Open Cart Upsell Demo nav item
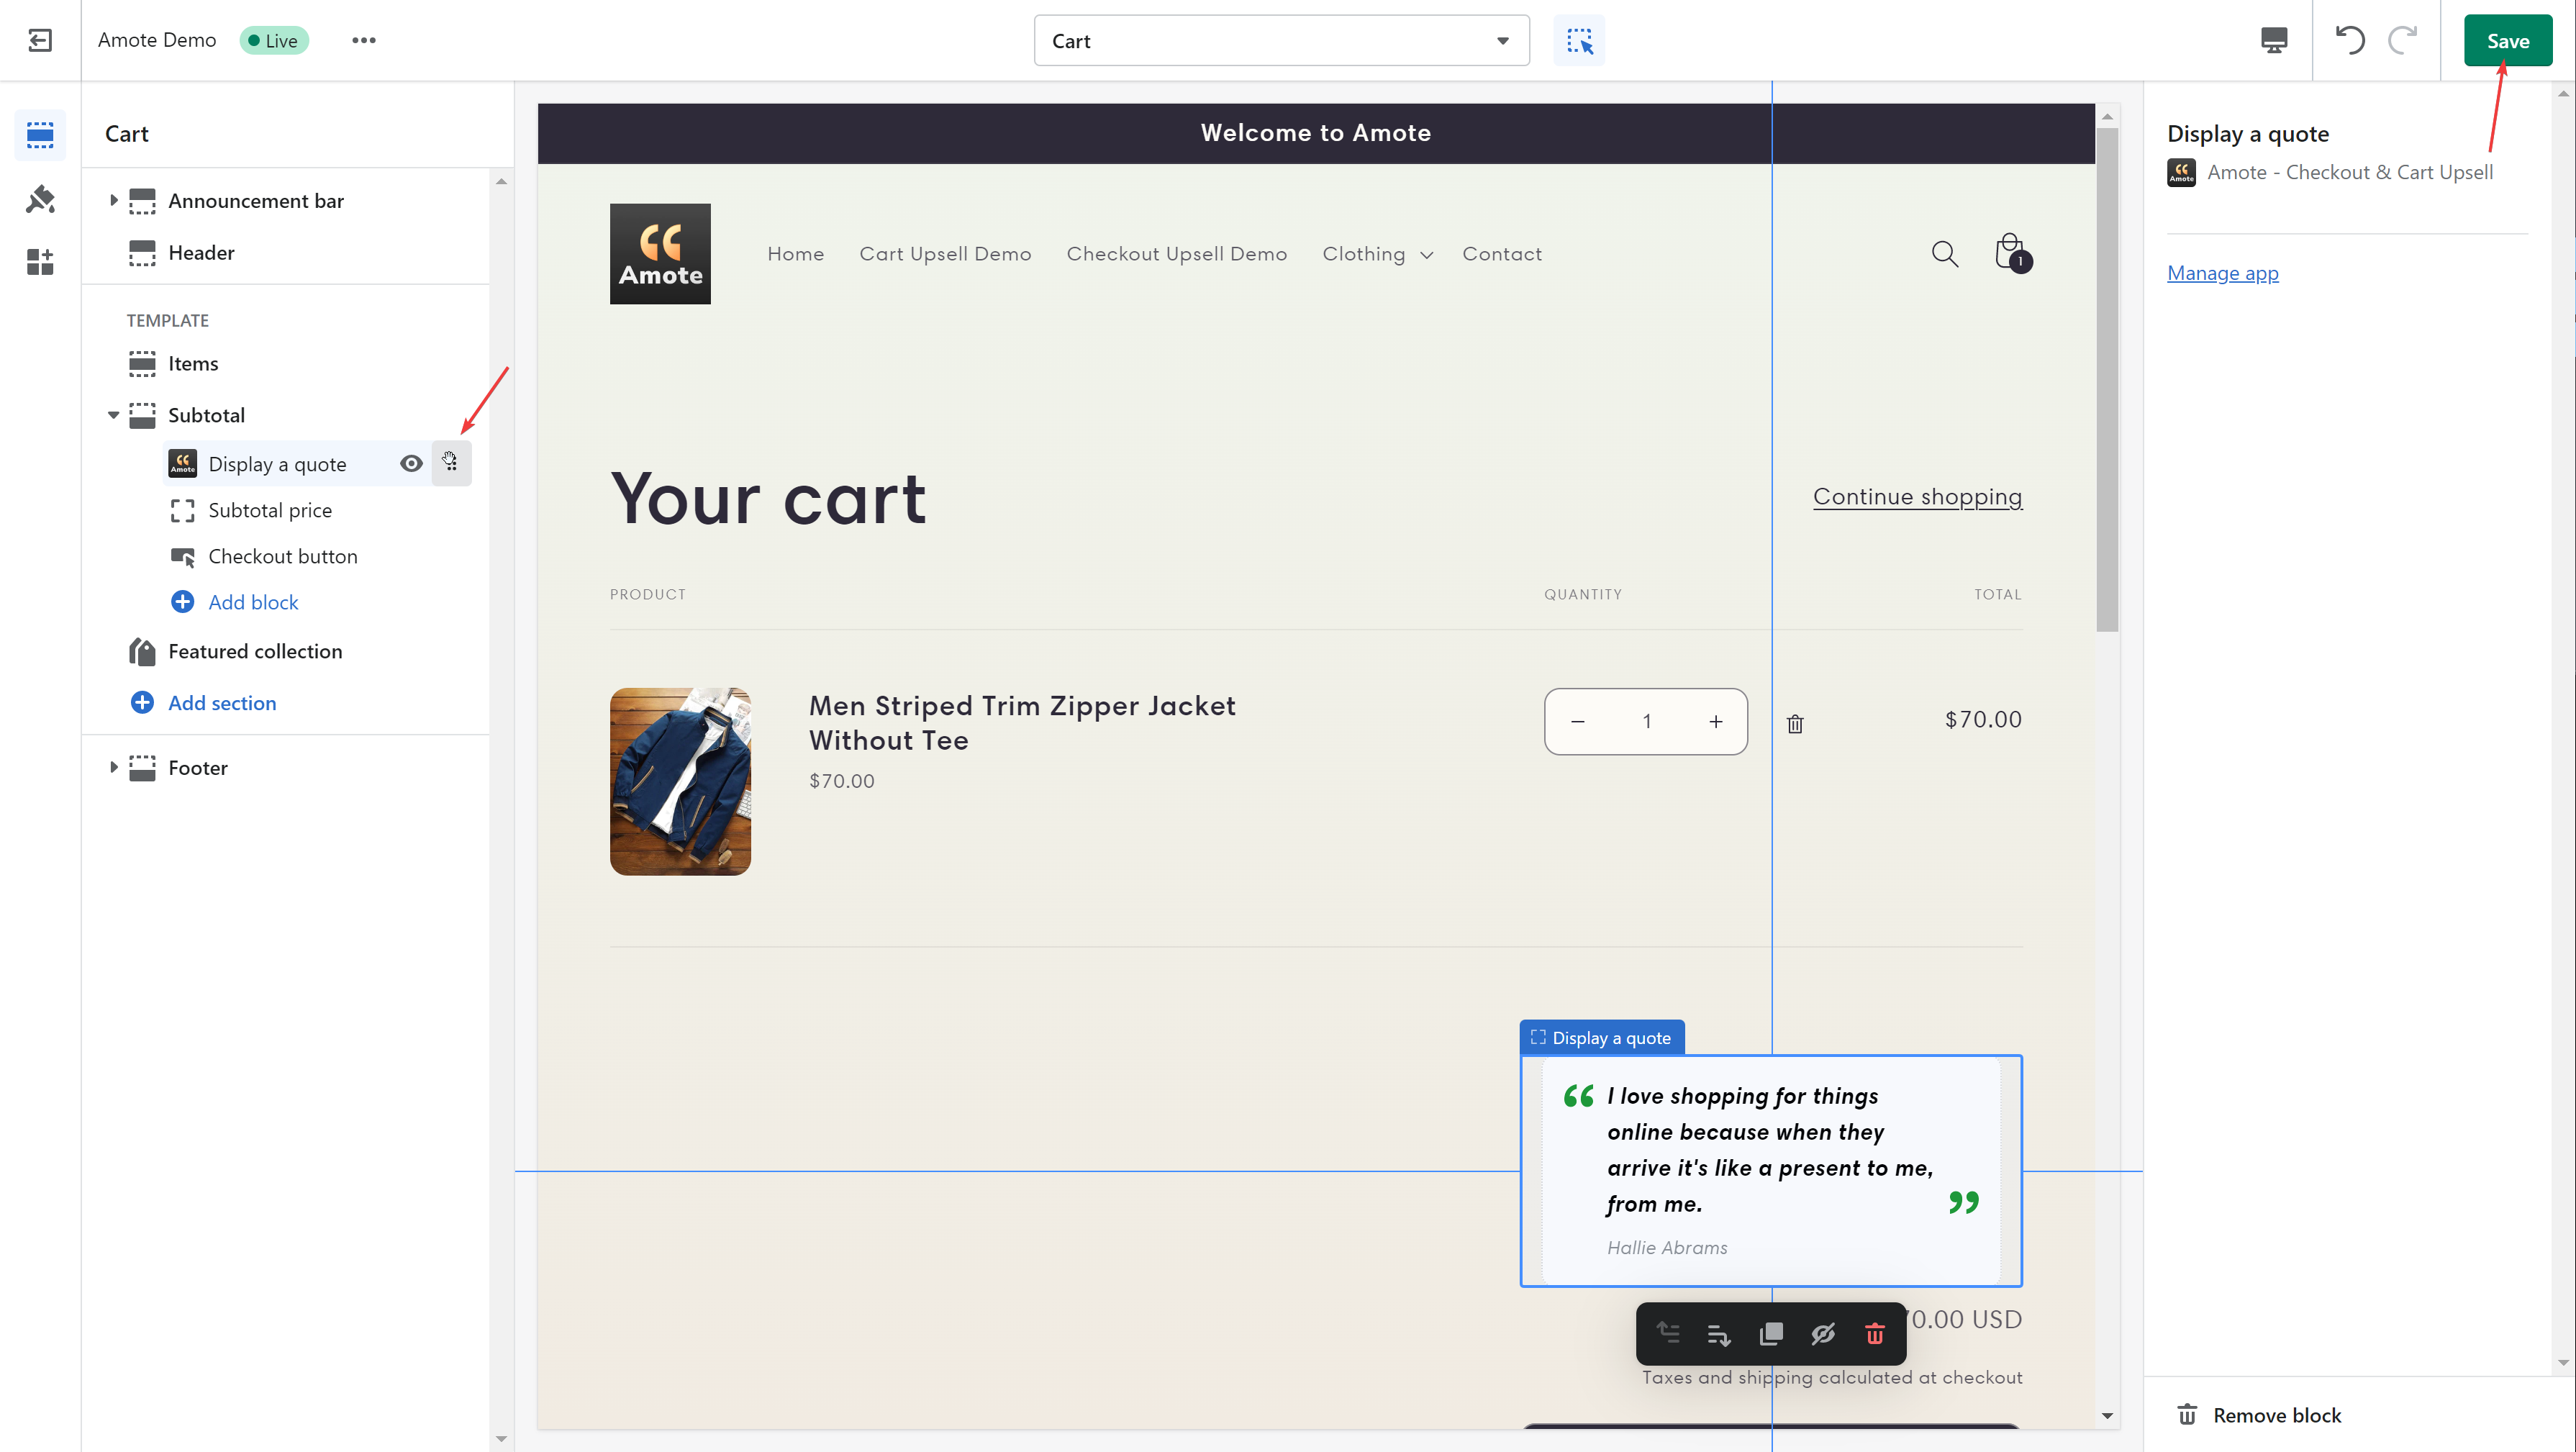The image size is (2576, 1452). coord(945,254)
